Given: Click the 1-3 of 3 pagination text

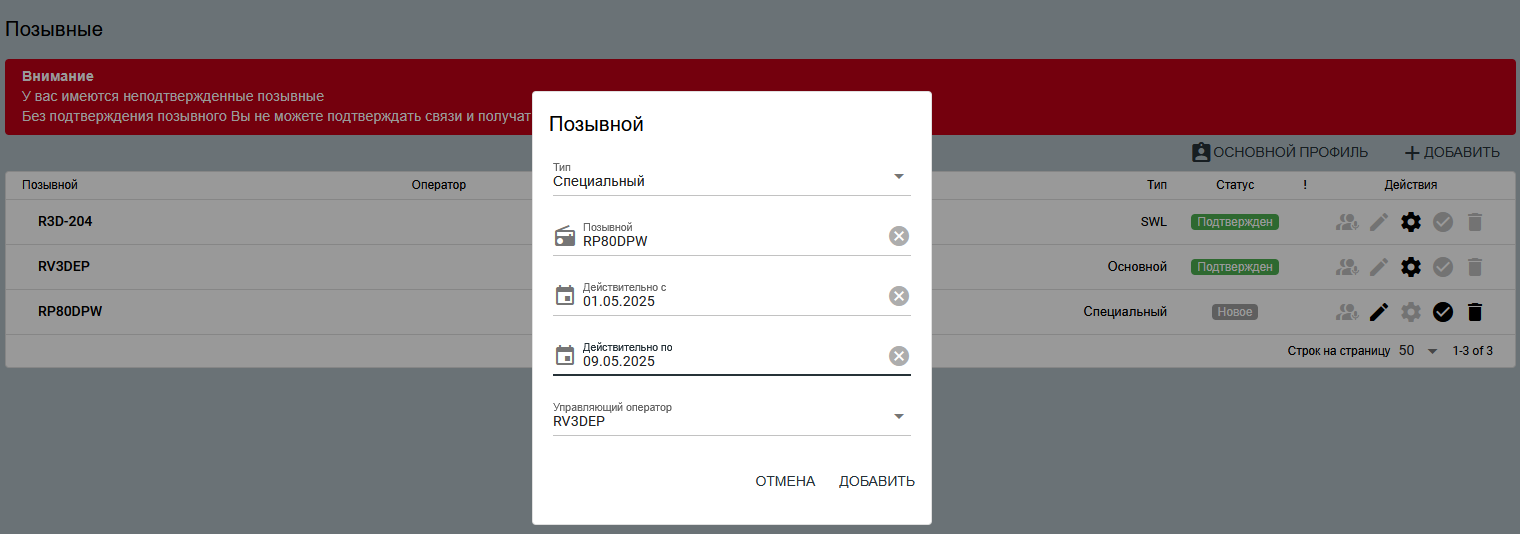Looking at the screenshot, I should [1473, 351].
